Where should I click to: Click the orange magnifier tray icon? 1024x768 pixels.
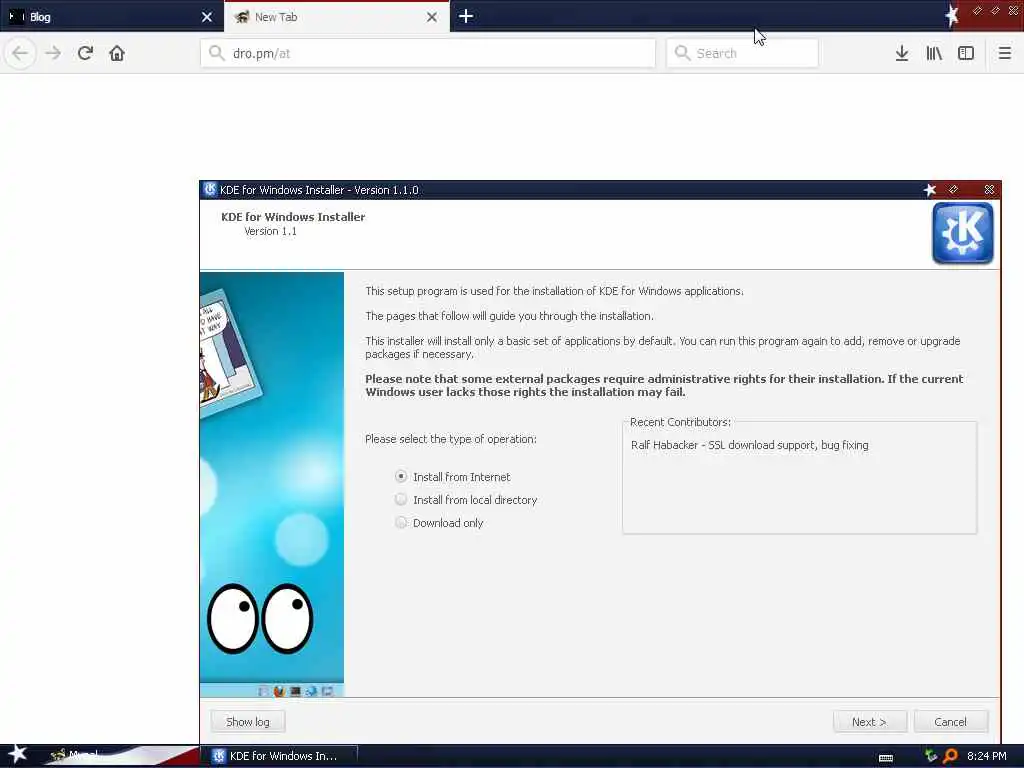950,756
